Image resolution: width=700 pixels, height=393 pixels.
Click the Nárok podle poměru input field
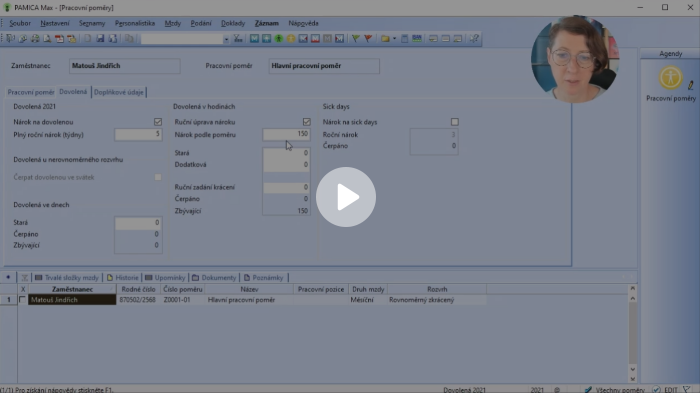coord(286,134)
